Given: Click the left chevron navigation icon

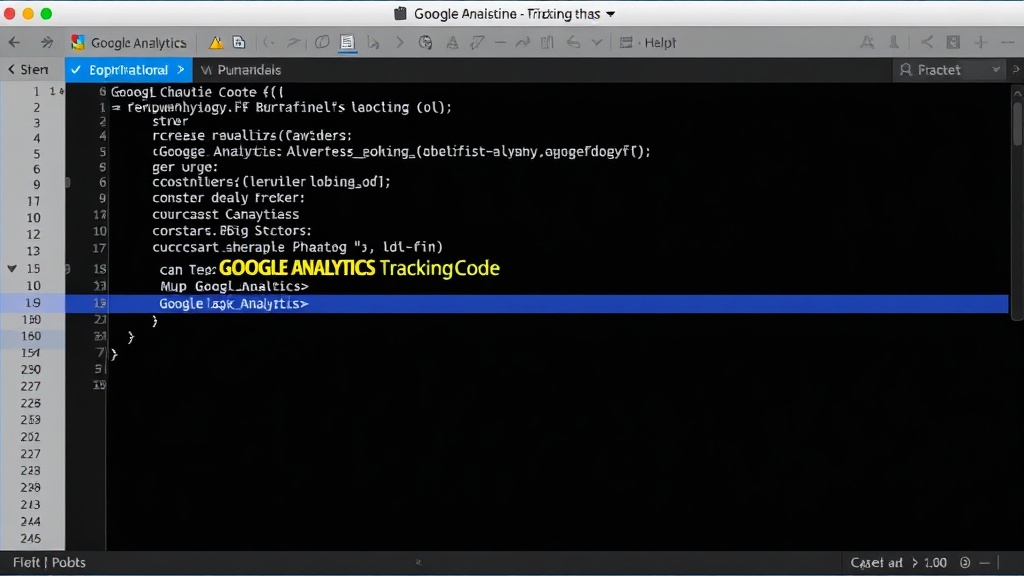Looking at the screenshot, I should coord(268,42).
